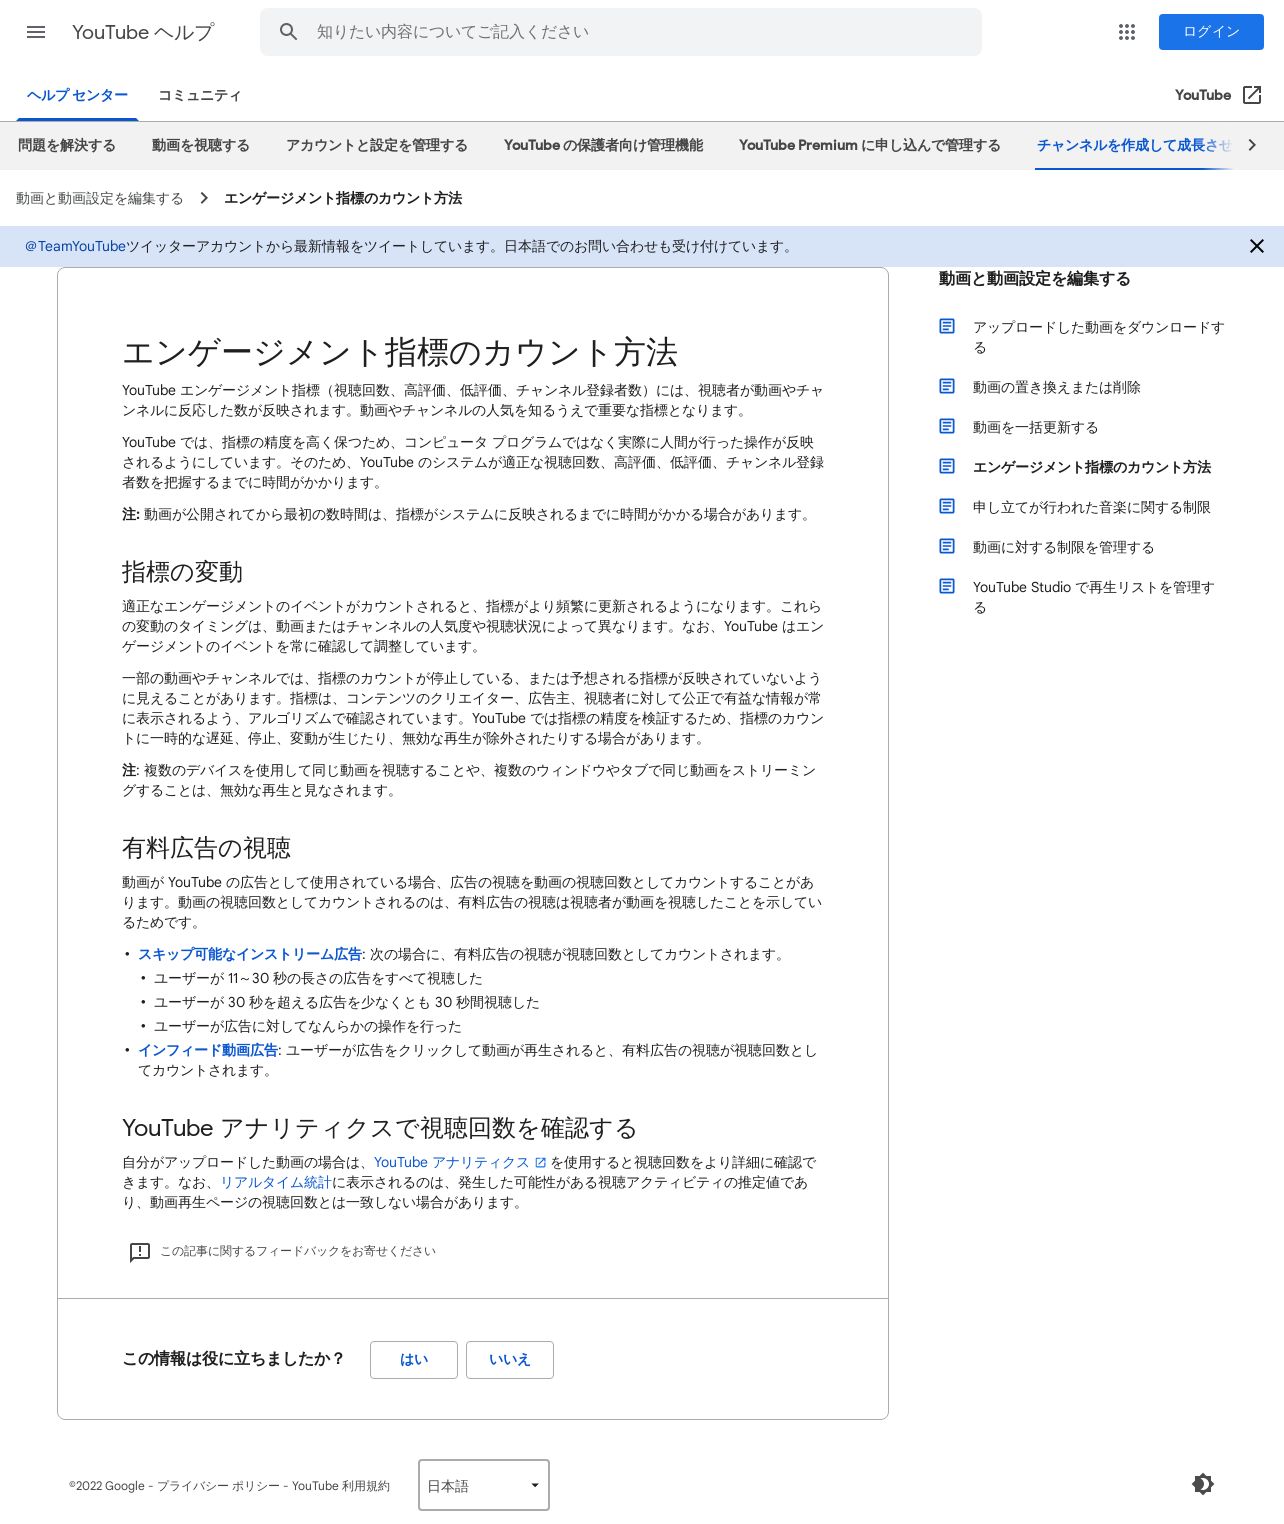The height and width of the screenshot is (1524, 1284).
Task: Select the 動画を視聴する category
Action: (x=201, y=146)
